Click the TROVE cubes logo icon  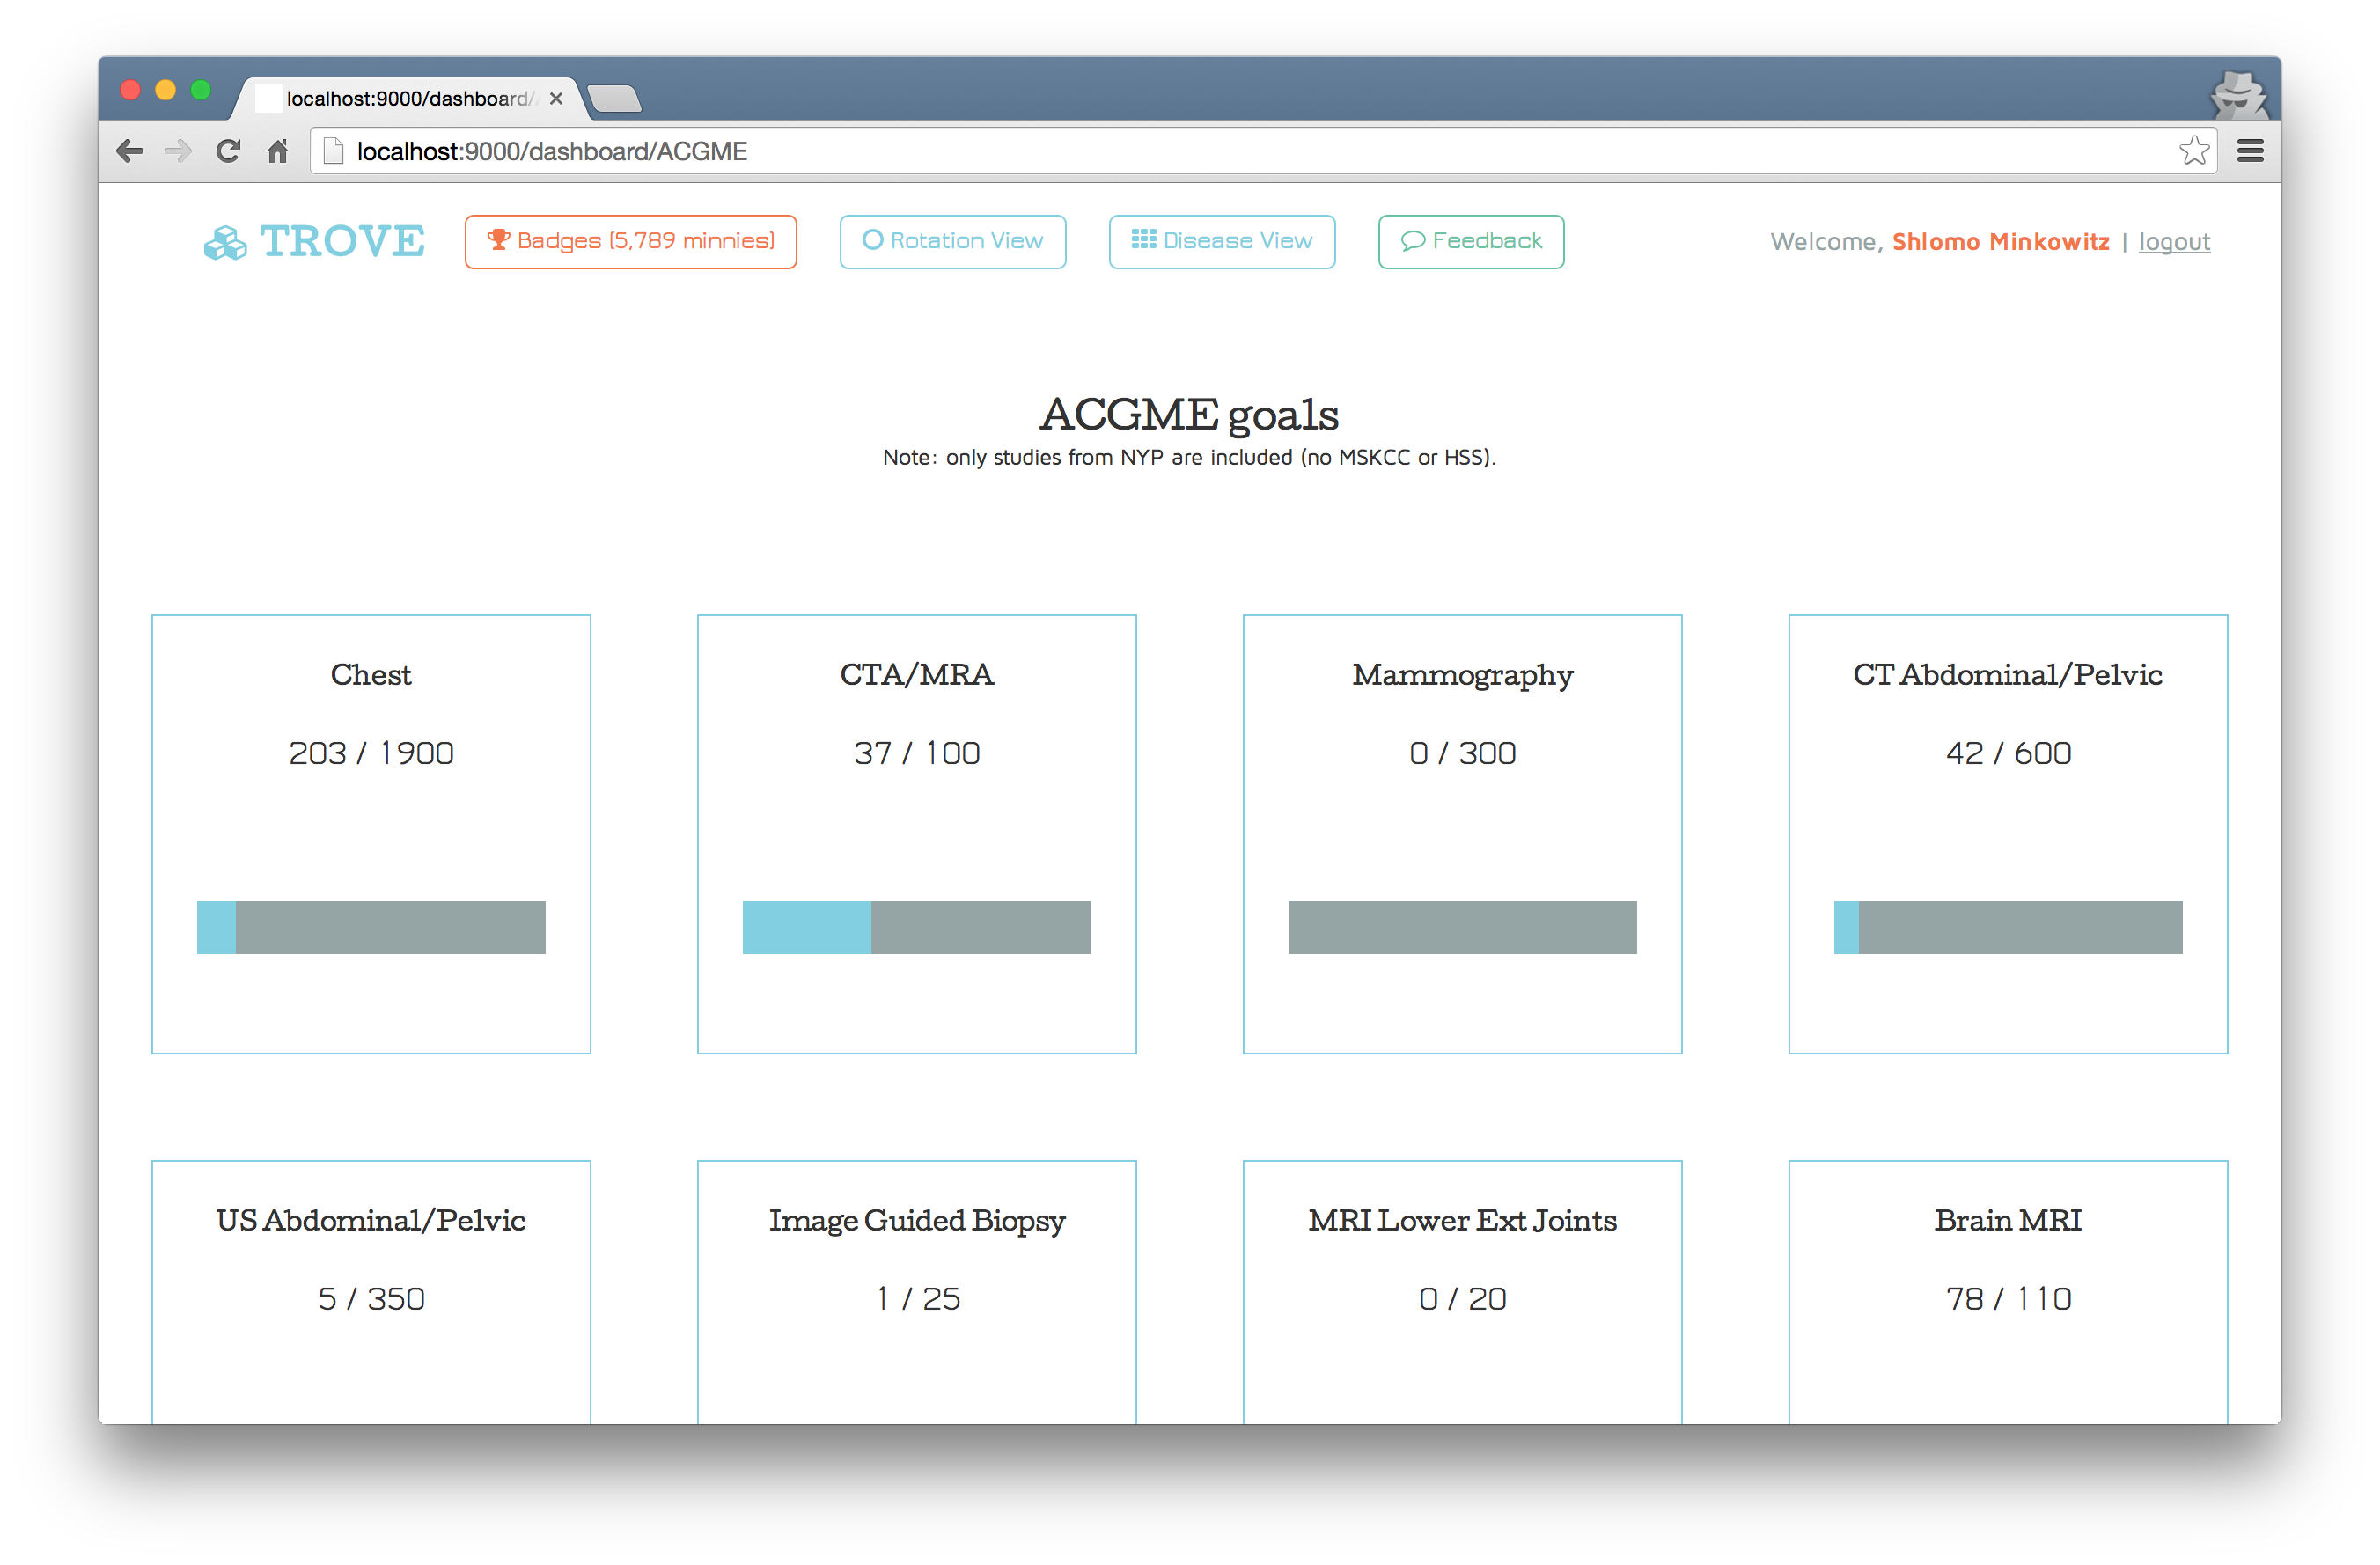[x=225, y=243]
